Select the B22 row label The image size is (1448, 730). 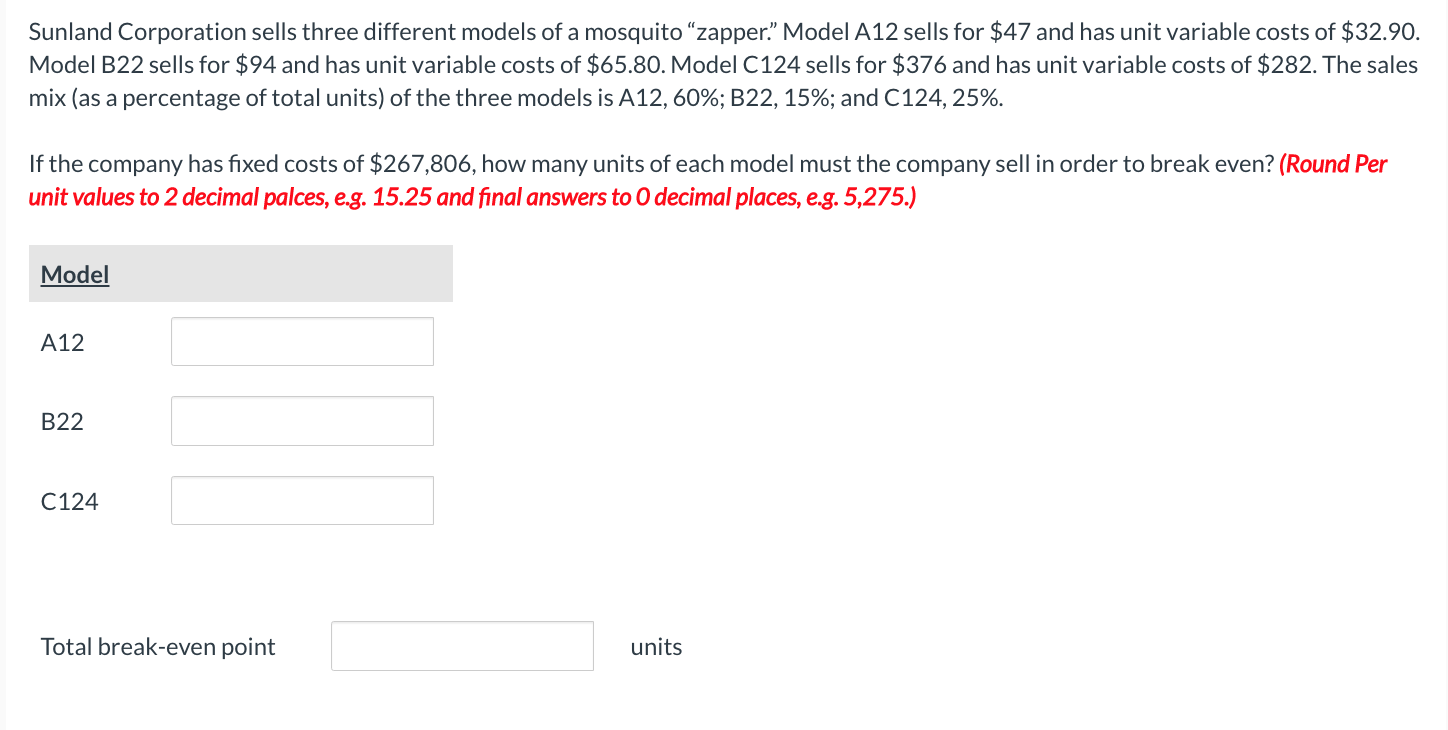pos(61,420)
